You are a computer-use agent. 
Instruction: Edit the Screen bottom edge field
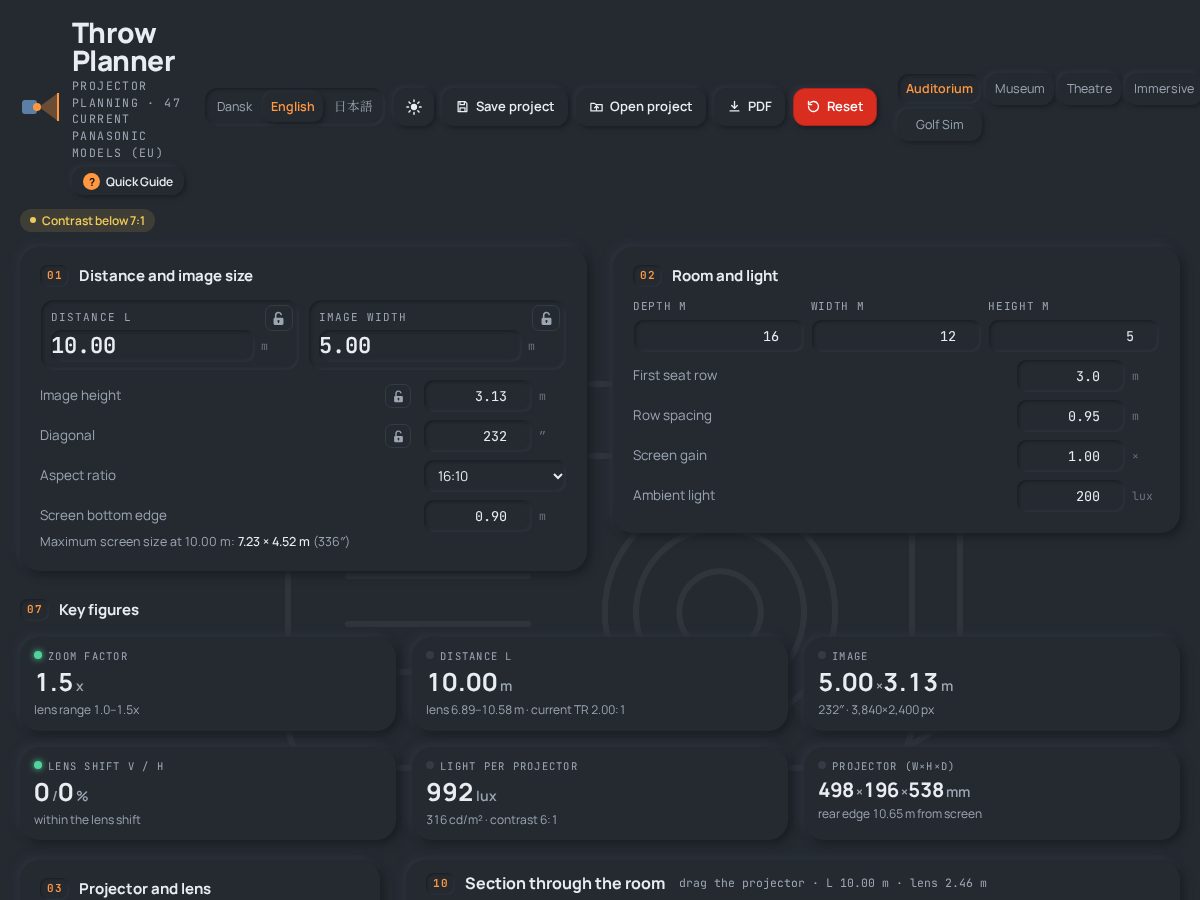point(478,516)
